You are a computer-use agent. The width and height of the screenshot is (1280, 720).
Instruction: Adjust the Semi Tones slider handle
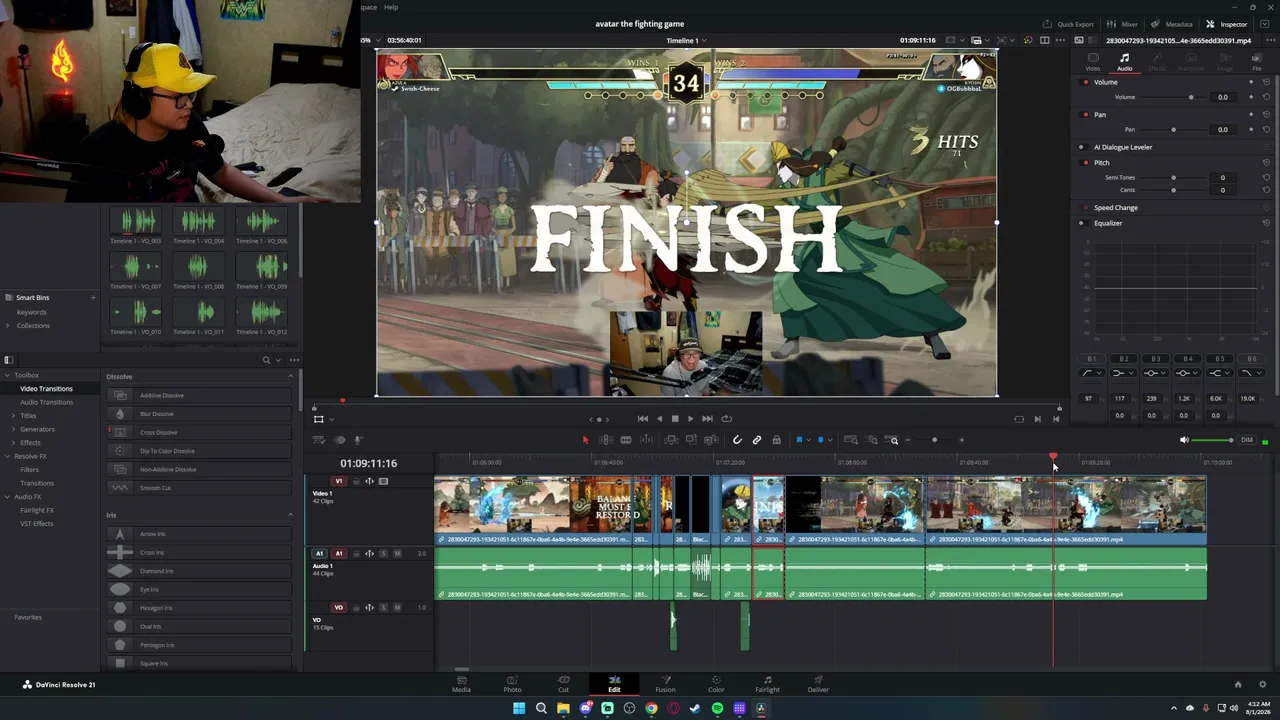tap(1173, 178)
